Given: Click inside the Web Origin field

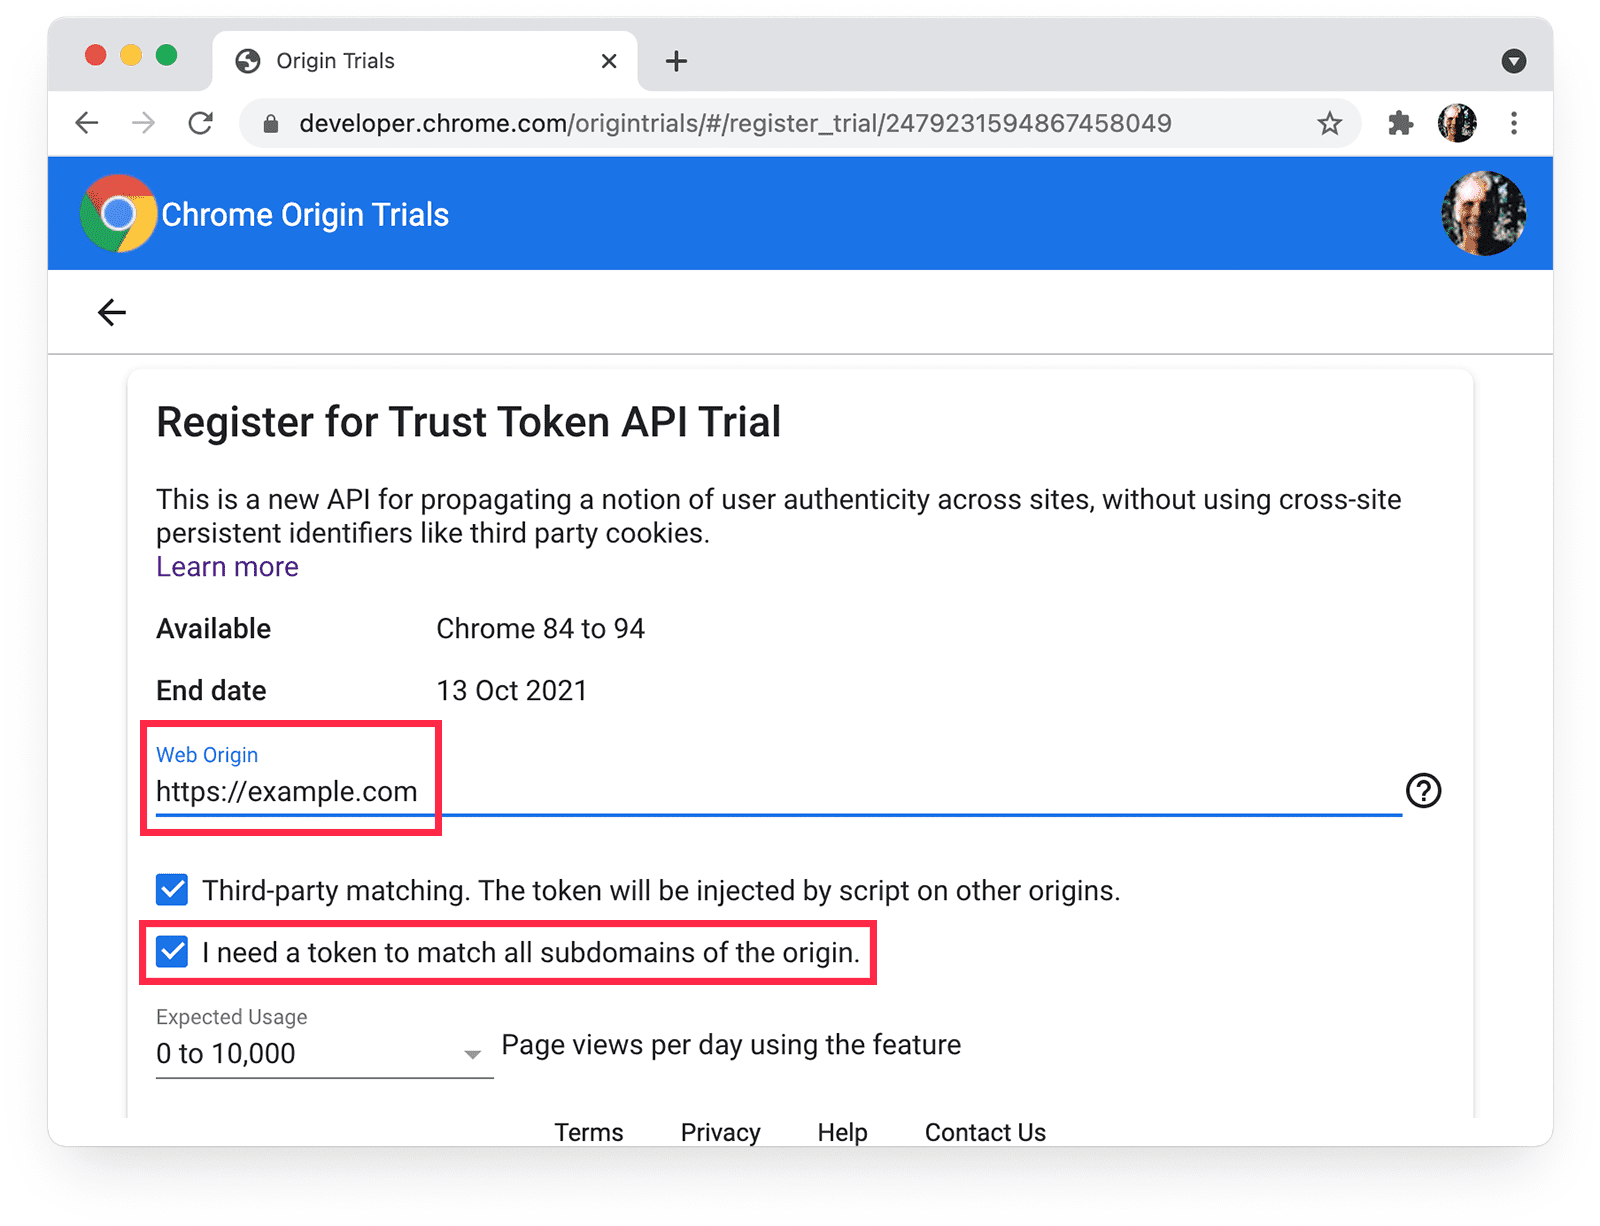Looking at the screenshot, I should click(x=286, y=791).
